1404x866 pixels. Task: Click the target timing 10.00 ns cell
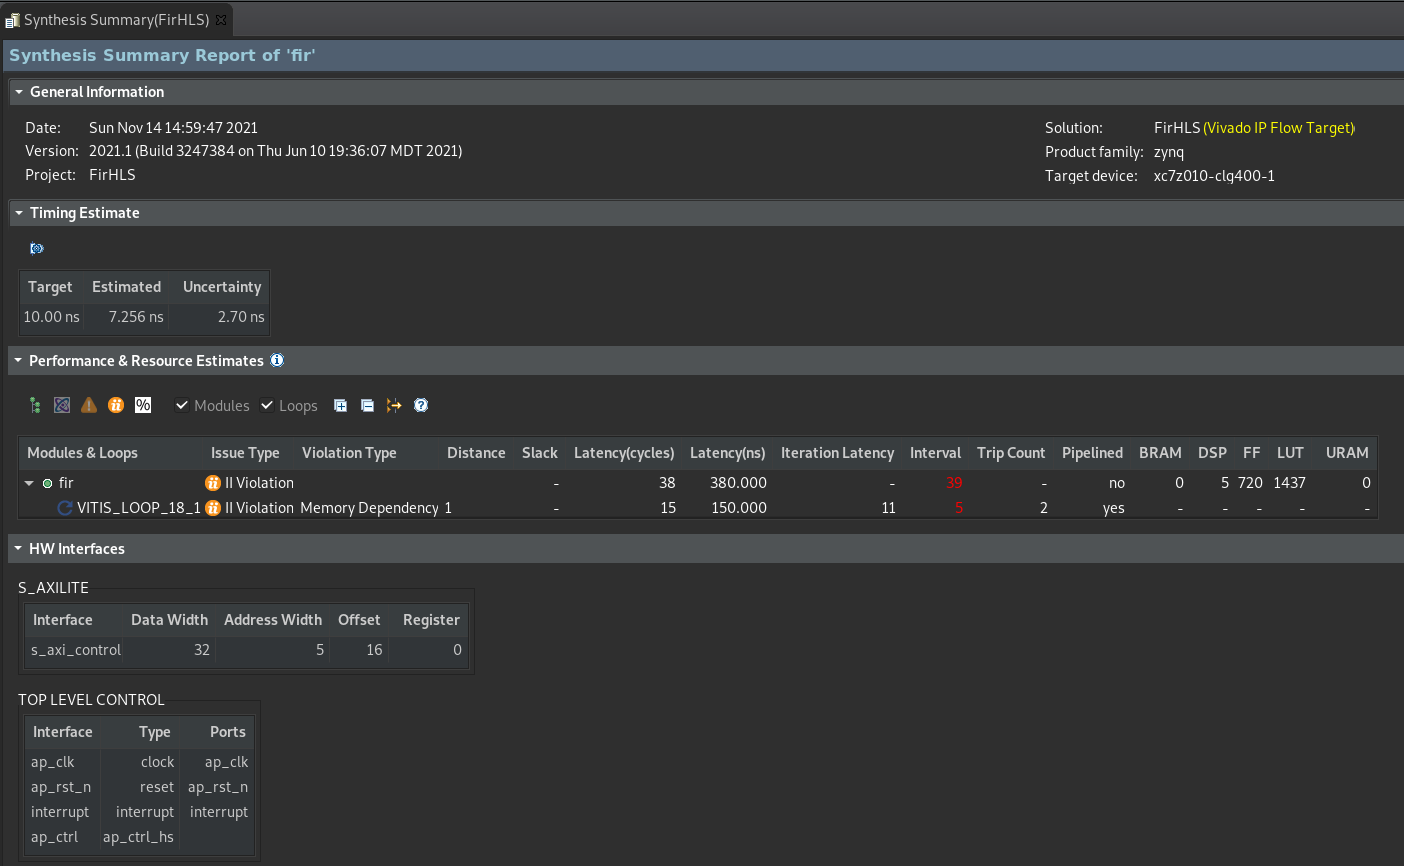coord(51,317)
